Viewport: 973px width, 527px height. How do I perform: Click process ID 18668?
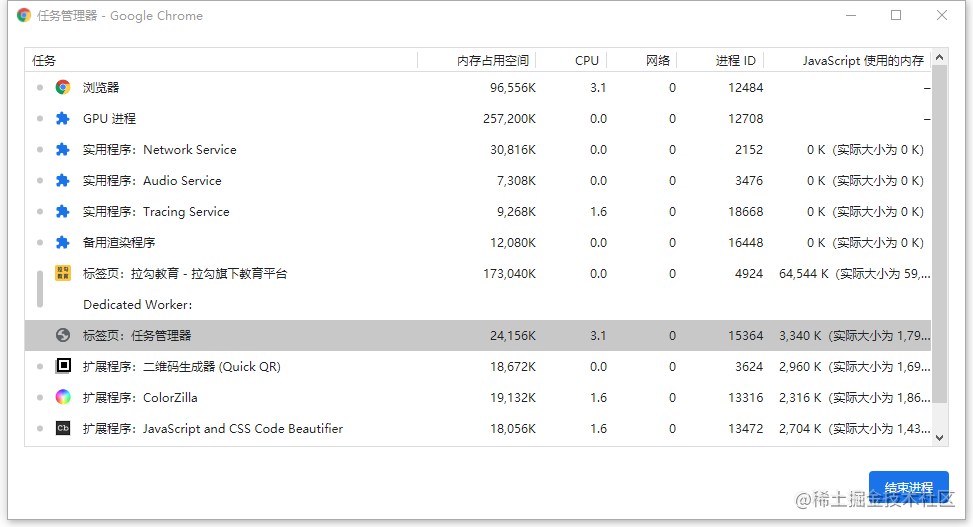(x=745, y=212)
